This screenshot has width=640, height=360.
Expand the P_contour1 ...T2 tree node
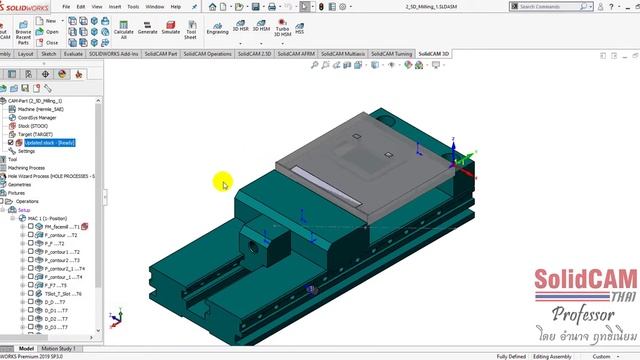point(22,252)
